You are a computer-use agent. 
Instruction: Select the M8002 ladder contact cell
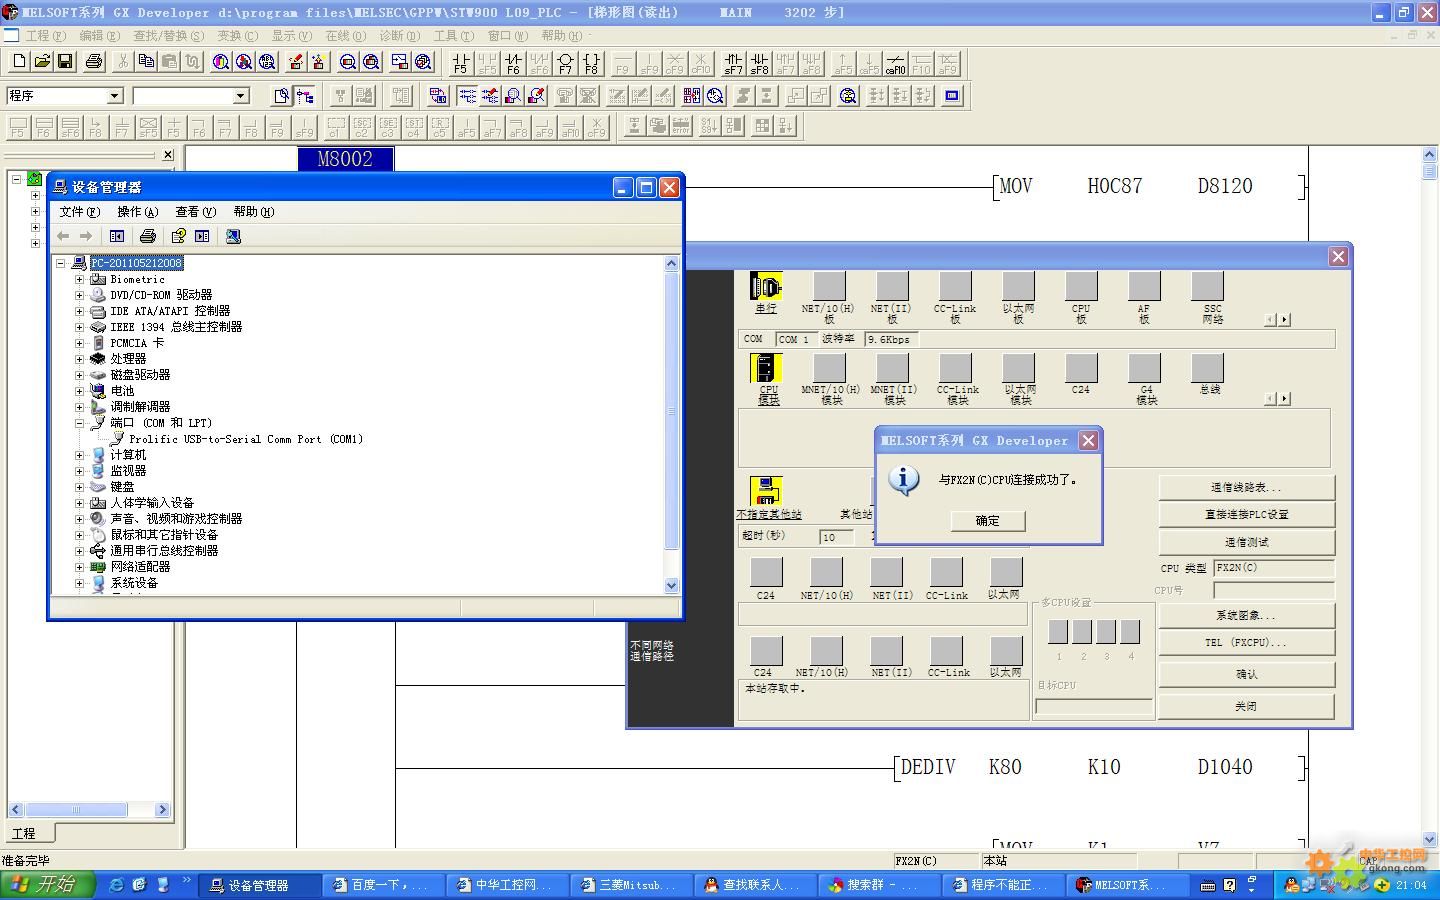pos(345,159)
